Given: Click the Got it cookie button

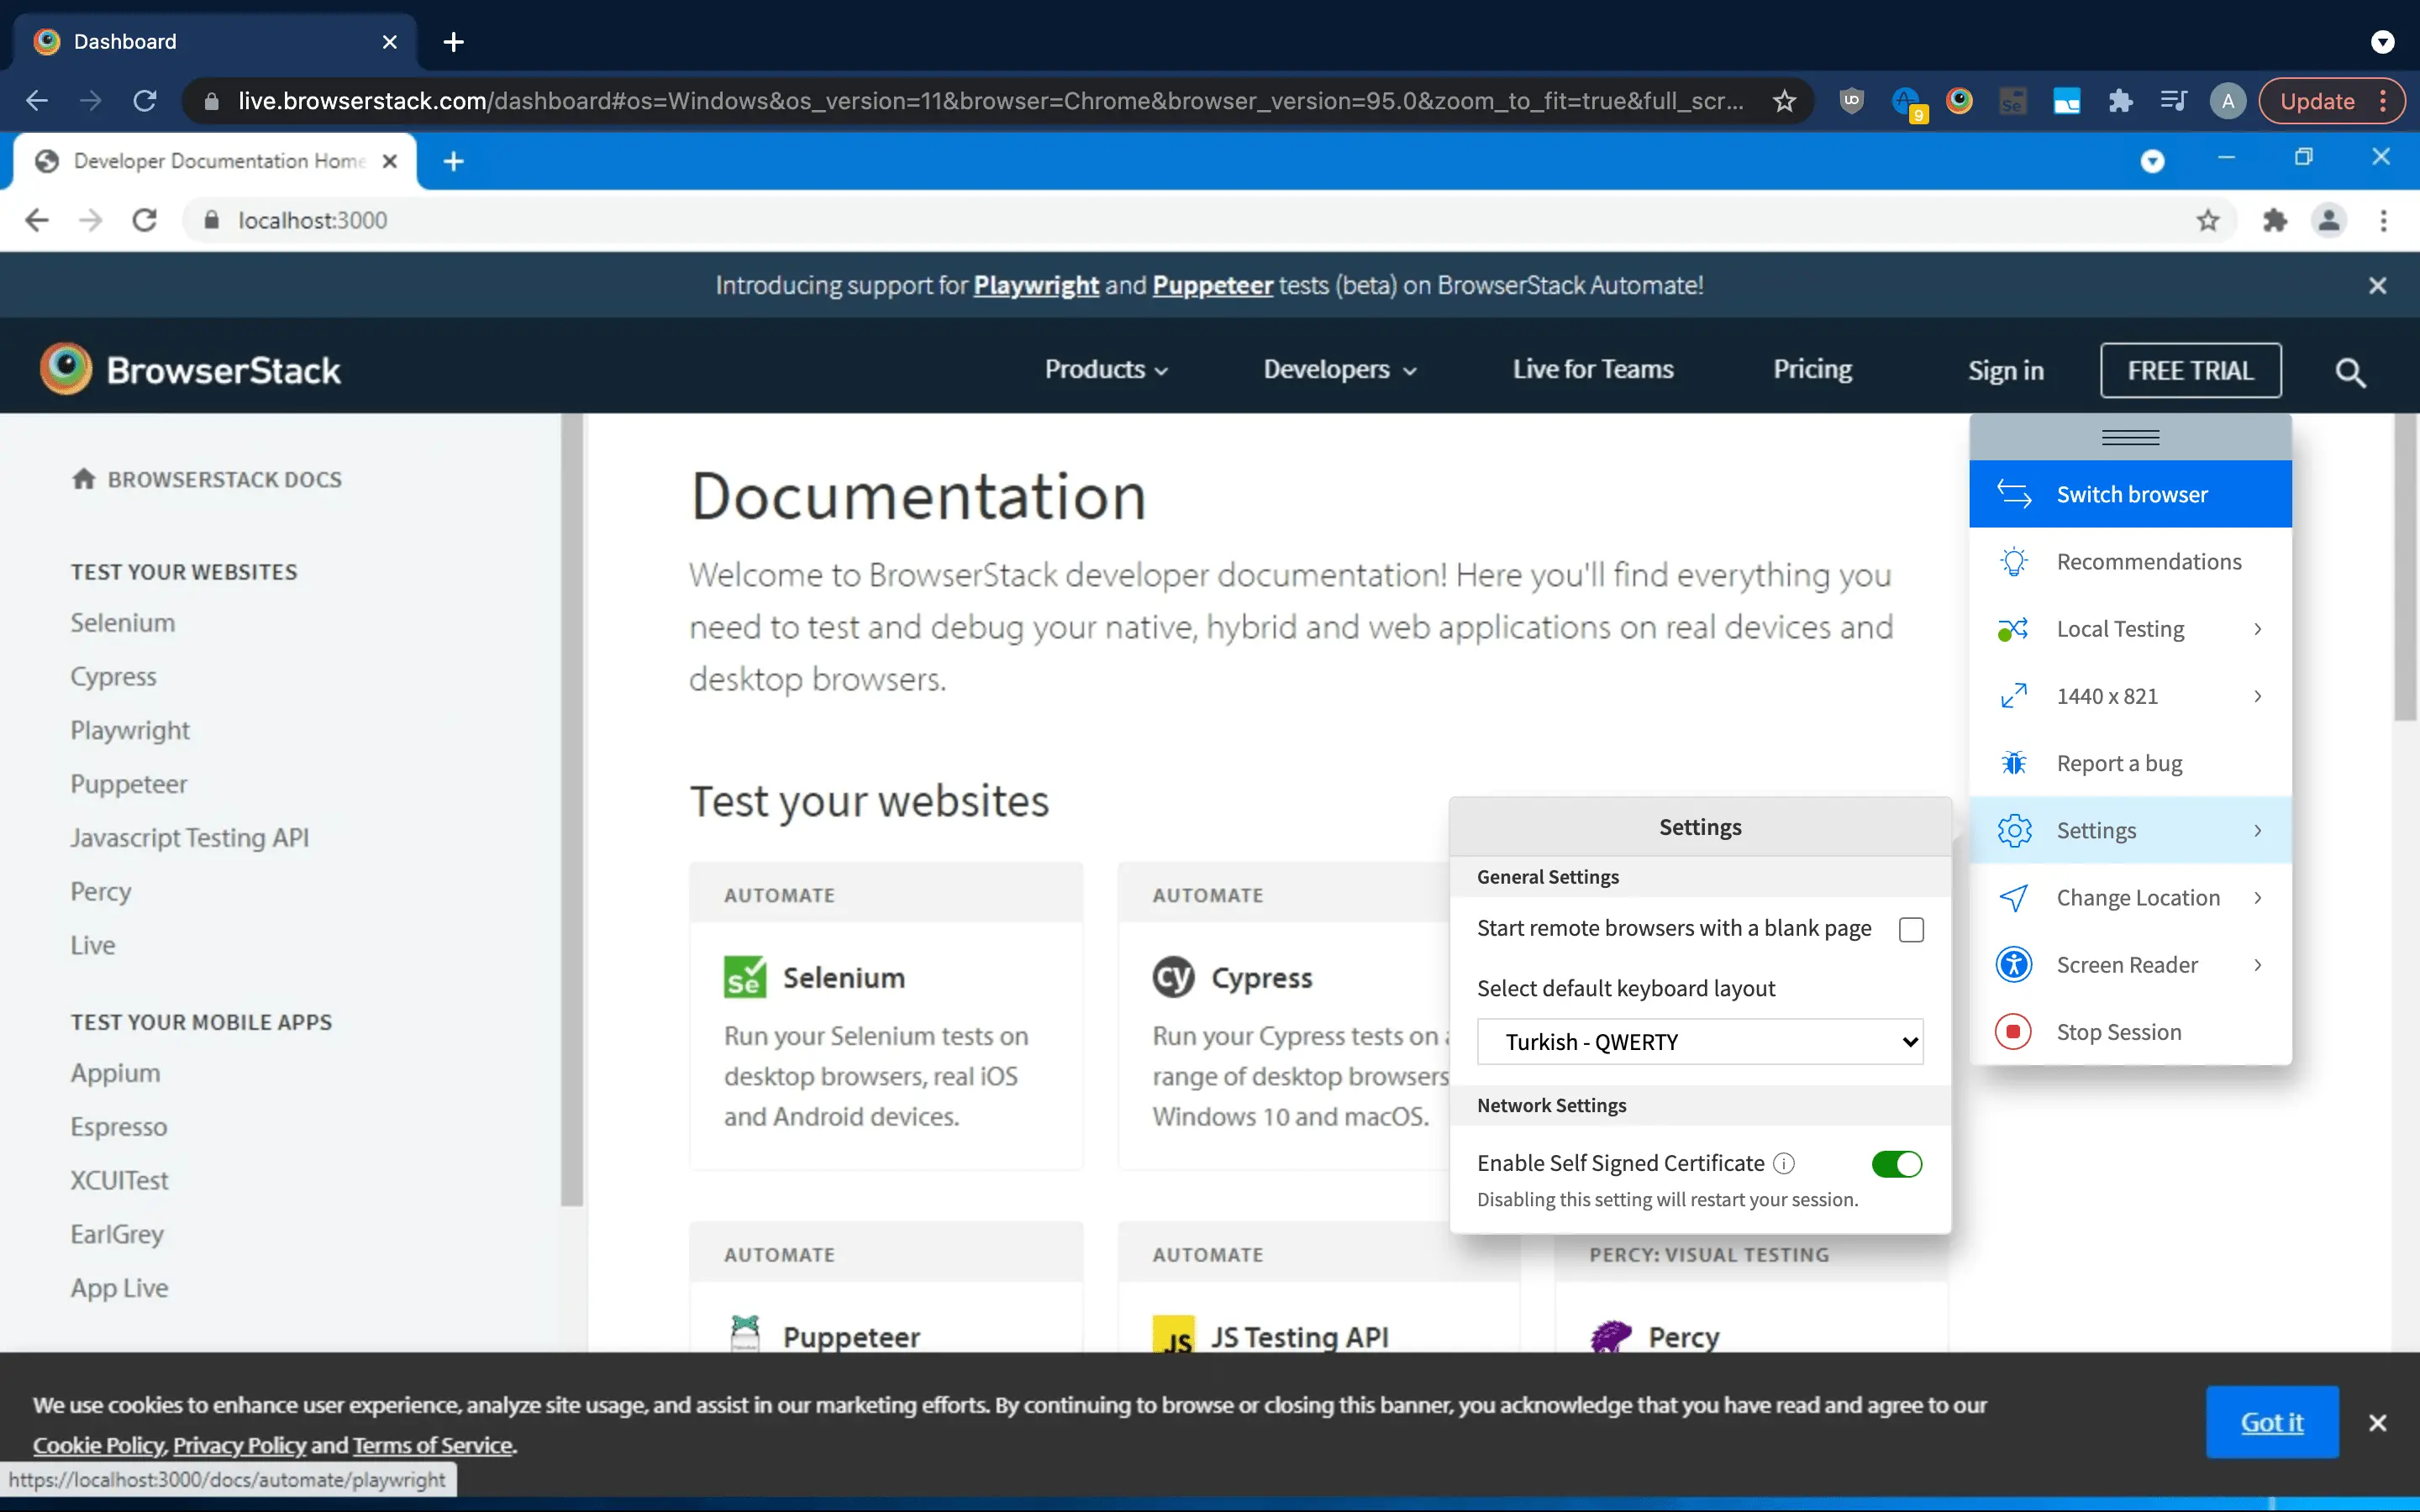Looking at the screenshot, I should (2271, 1422).
